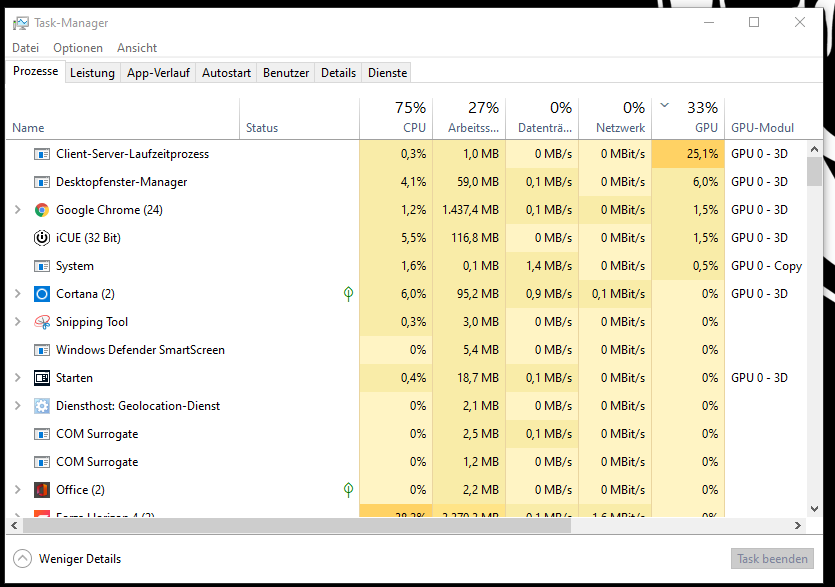835x587 pixels.
Task: Select the Client-Server-Laufzeitprozess row name
Action: 133,154
